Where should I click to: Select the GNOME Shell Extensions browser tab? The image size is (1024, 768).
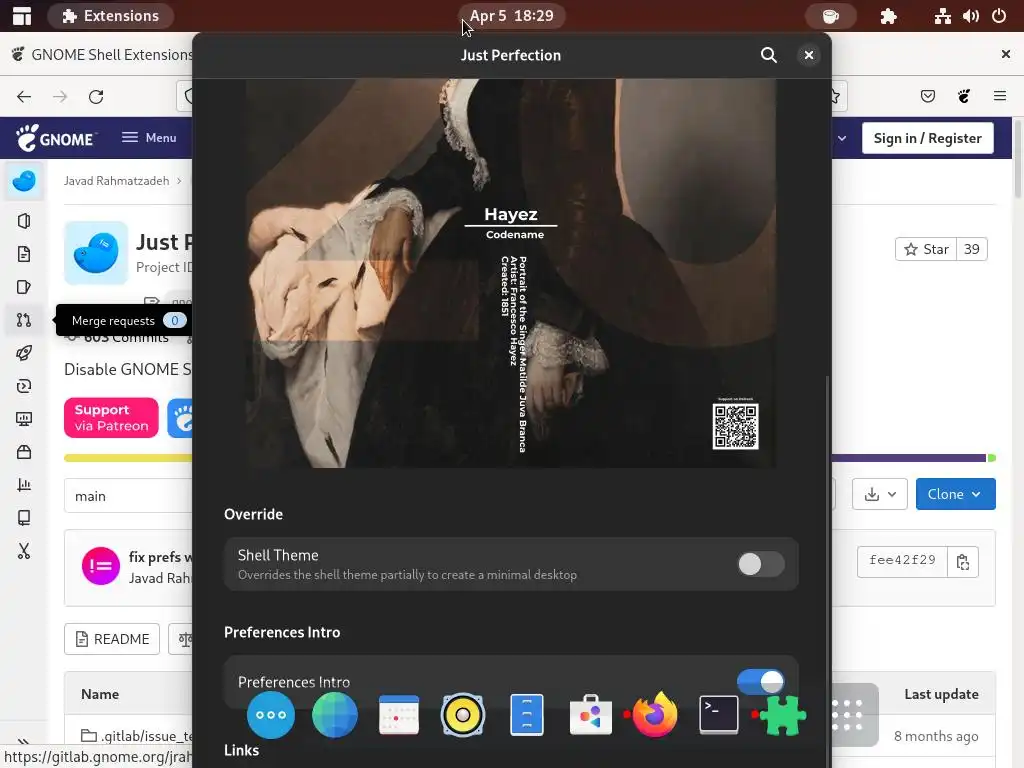click(x=103, y=54)
